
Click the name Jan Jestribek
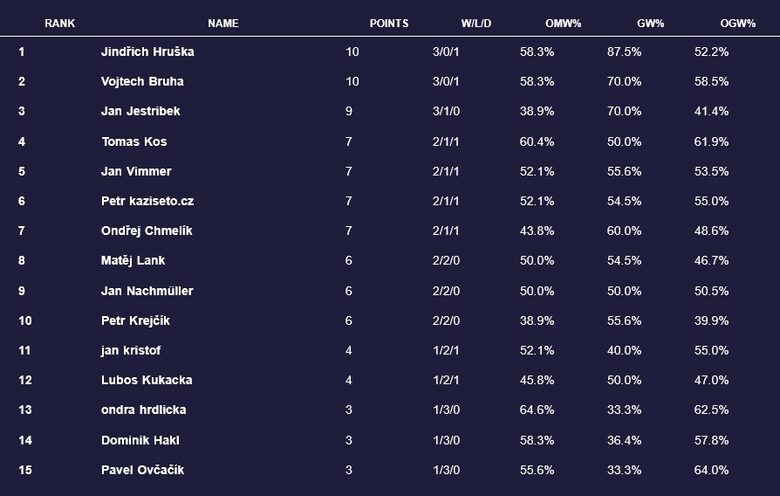pos(141,111)
